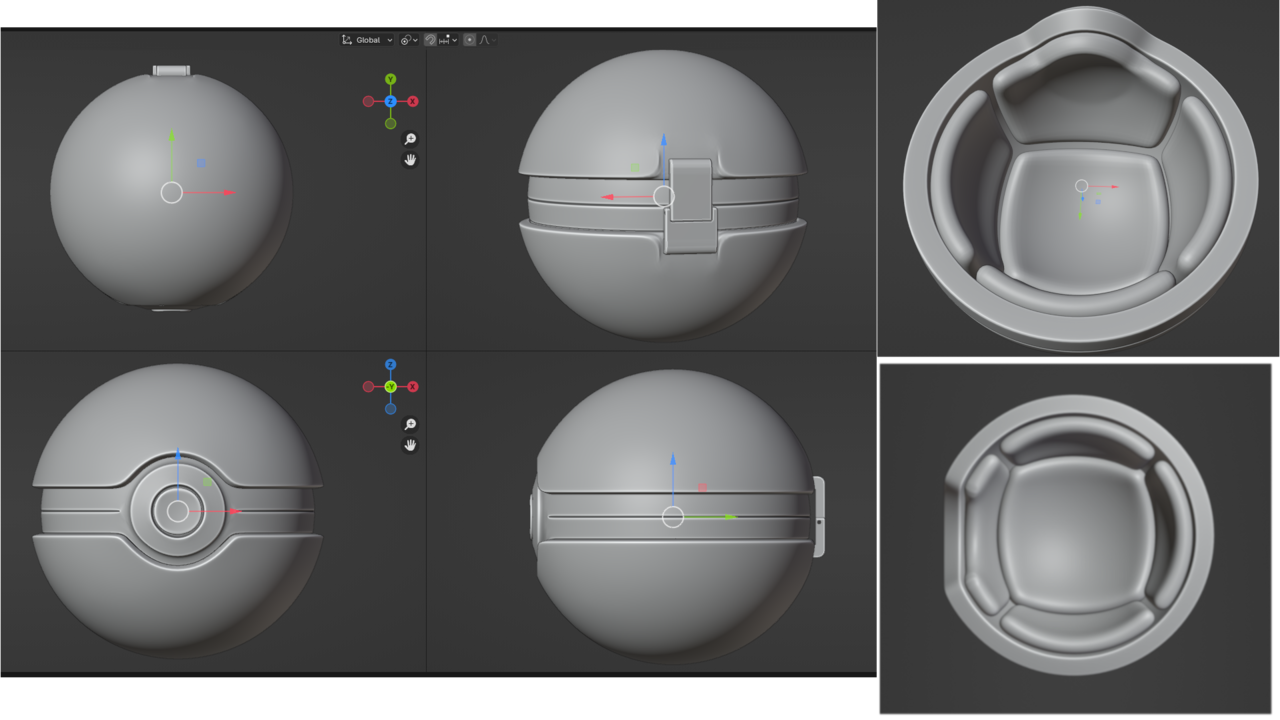
Task: Select Global from the orientation selector
Action: 367,39
